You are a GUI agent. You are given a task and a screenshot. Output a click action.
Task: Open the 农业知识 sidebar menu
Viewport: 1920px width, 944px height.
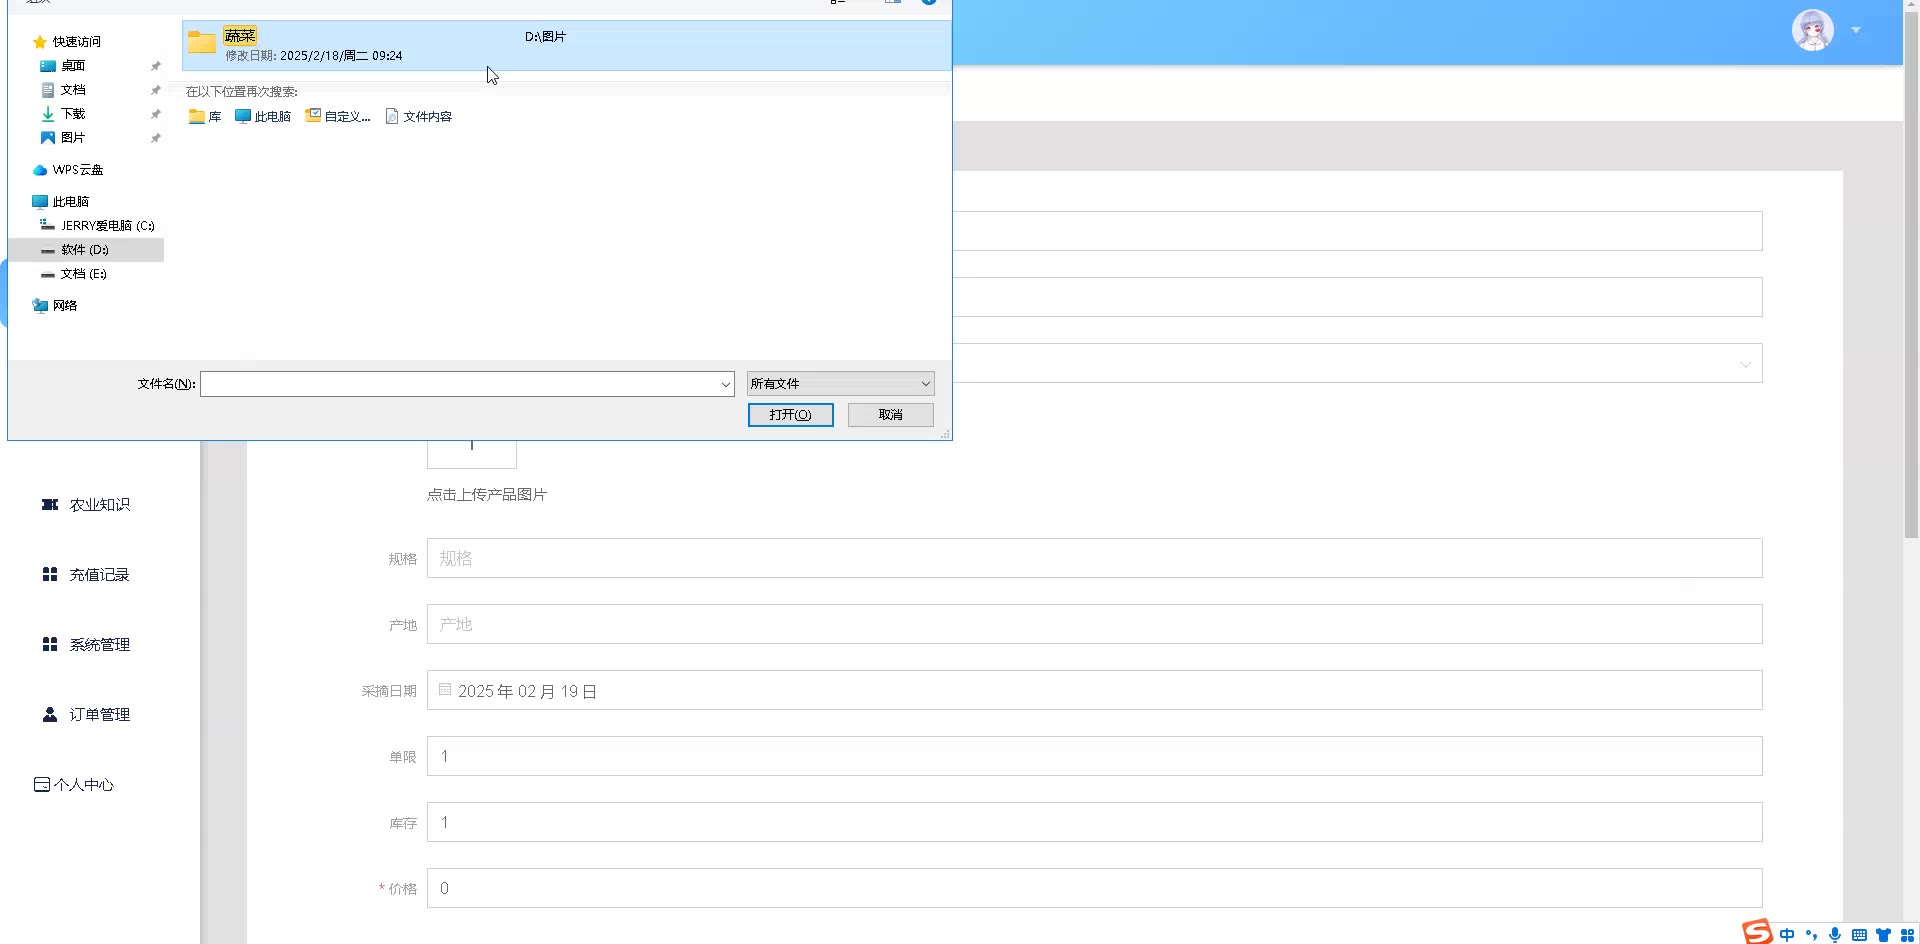click(86, 505)
